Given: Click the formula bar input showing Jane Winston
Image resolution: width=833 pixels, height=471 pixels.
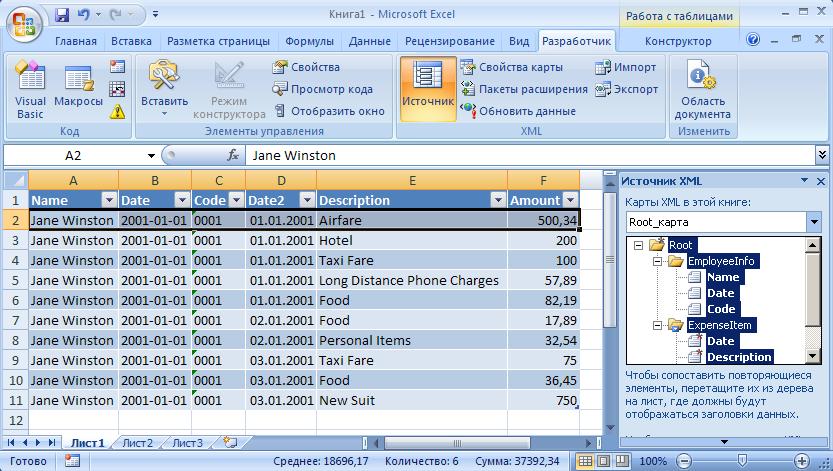Looking at the screenshot, I should pyautogui.click(x=530, y=156).
